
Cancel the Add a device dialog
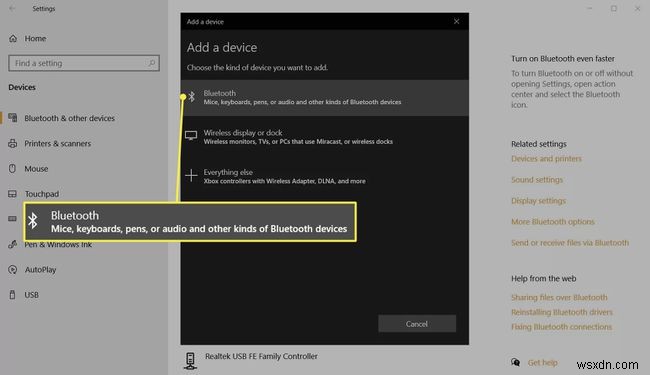click(x=417, y=324)
